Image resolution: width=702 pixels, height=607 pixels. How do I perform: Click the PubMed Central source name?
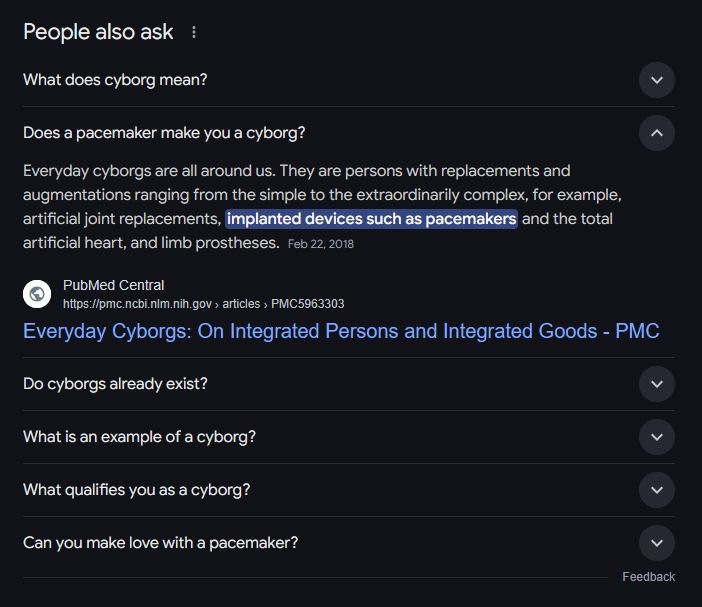tap(113, 286)
